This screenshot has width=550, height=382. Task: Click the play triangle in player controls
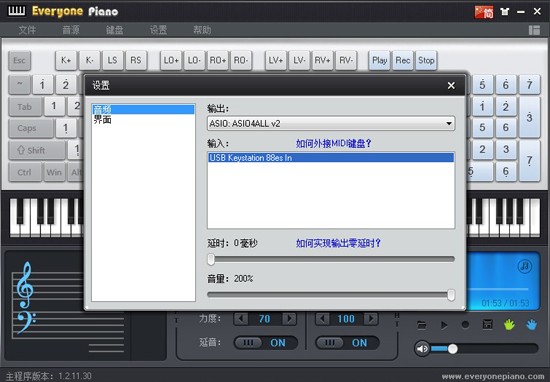pos(444,325)
